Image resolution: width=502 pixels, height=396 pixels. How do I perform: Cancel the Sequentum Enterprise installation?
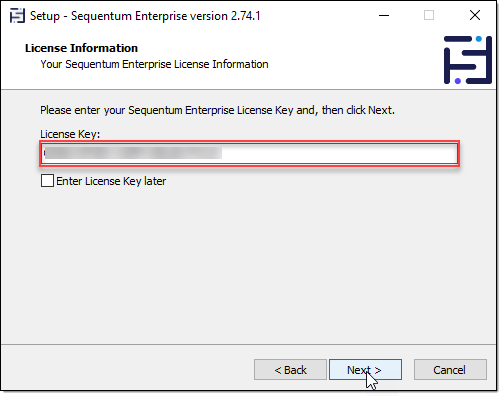(x=450, y=370)
